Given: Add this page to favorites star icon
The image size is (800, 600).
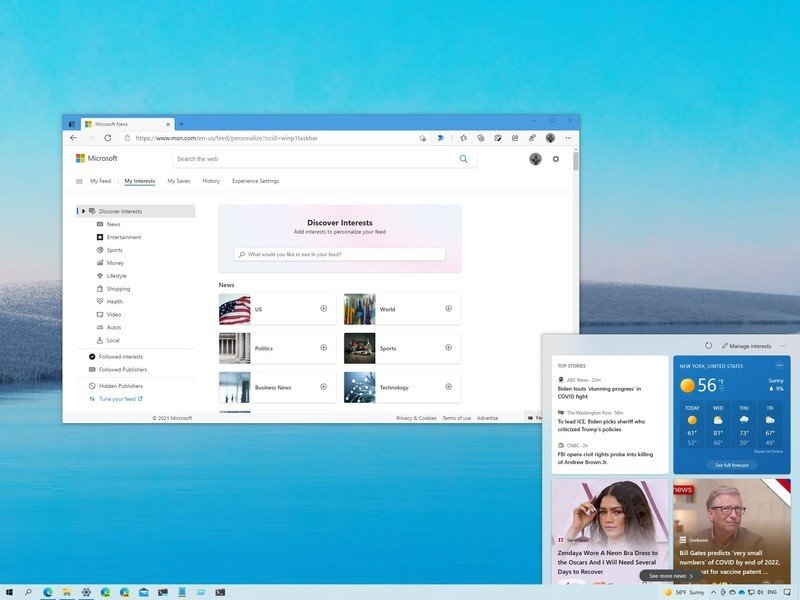Looking at the screenshot, I should tap(422, 138).
